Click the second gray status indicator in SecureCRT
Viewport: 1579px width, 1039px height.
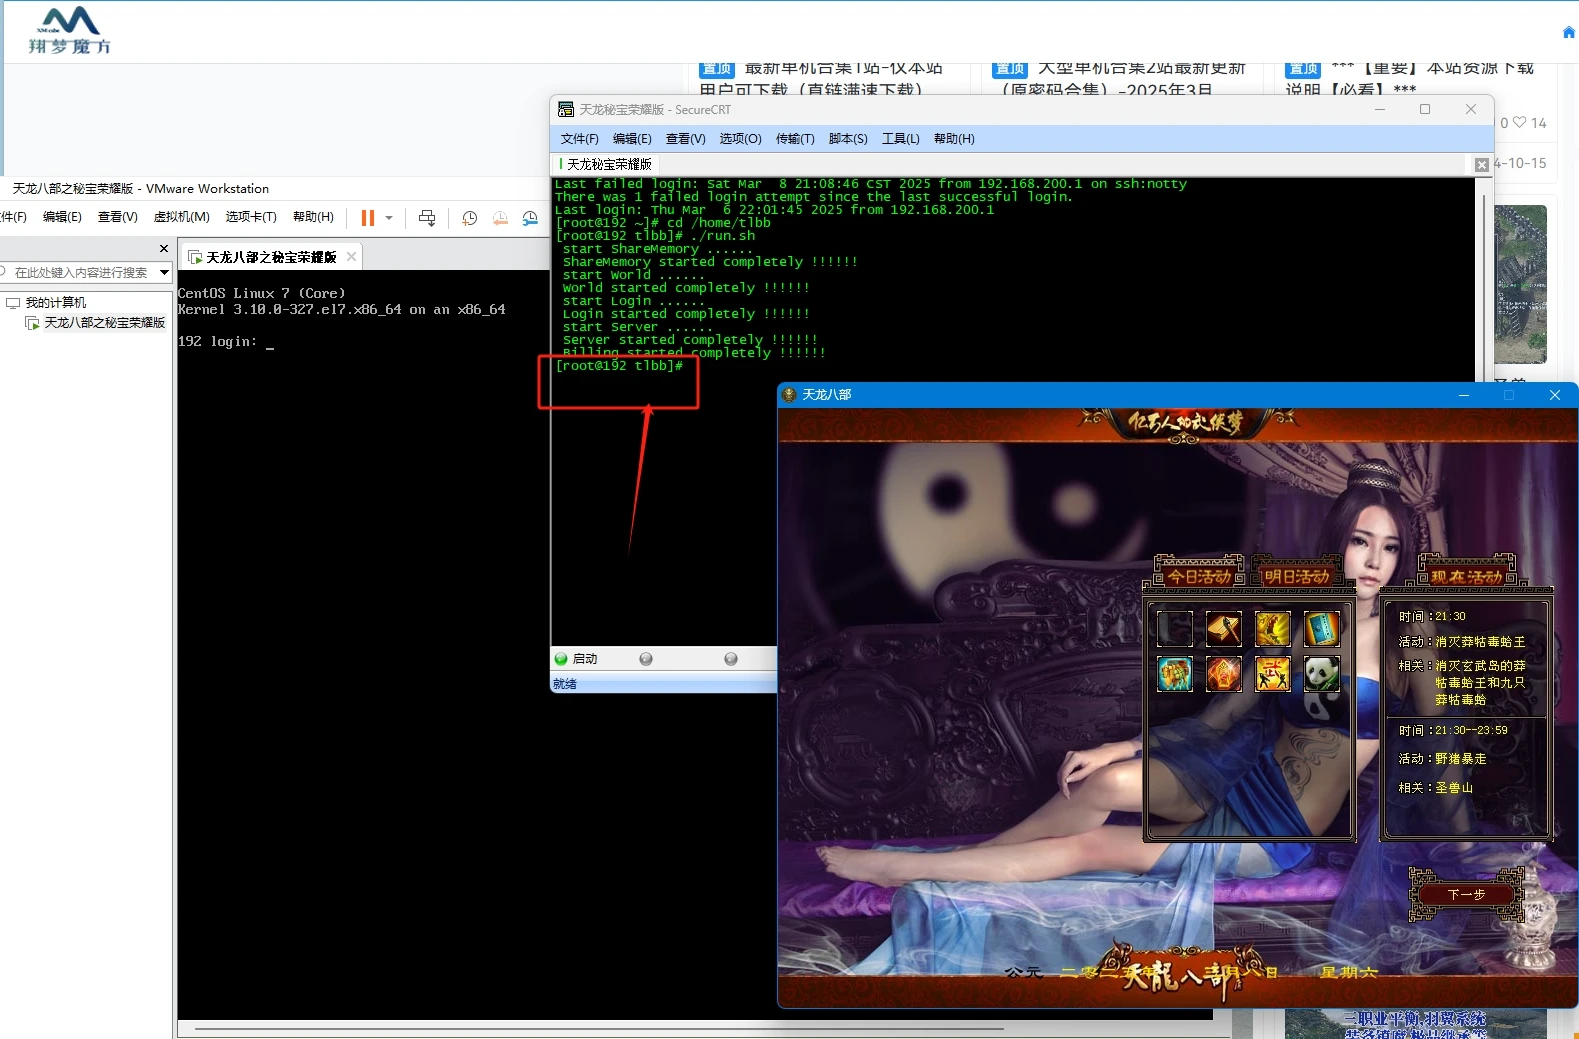click(x=731, y=659)
